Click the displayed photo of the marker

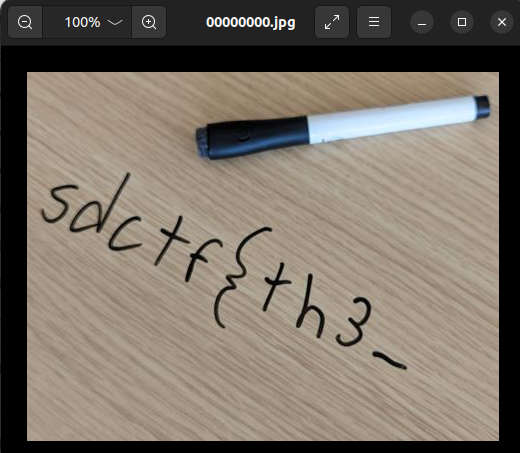coord(263,256)
